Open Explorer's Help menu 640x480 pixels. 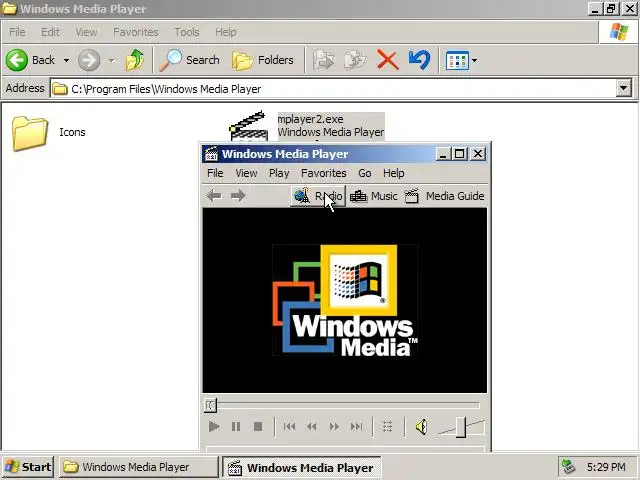pyautogui.click(x=226, y=32)
